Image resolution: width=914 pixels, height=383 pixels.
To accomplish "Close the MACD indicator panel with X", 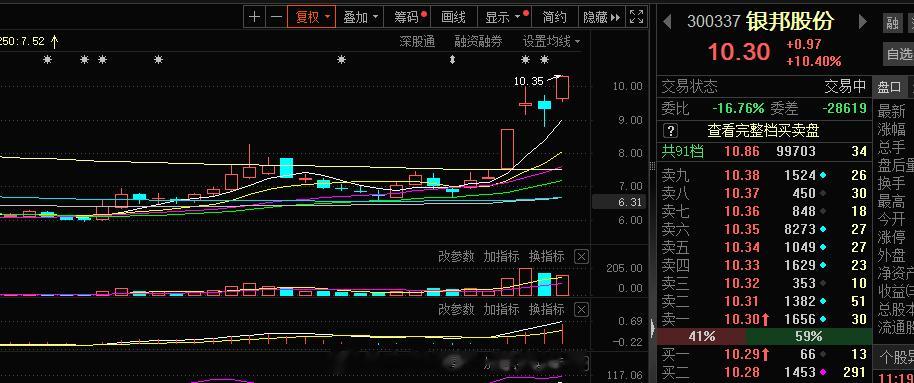I will click(581, 309).
